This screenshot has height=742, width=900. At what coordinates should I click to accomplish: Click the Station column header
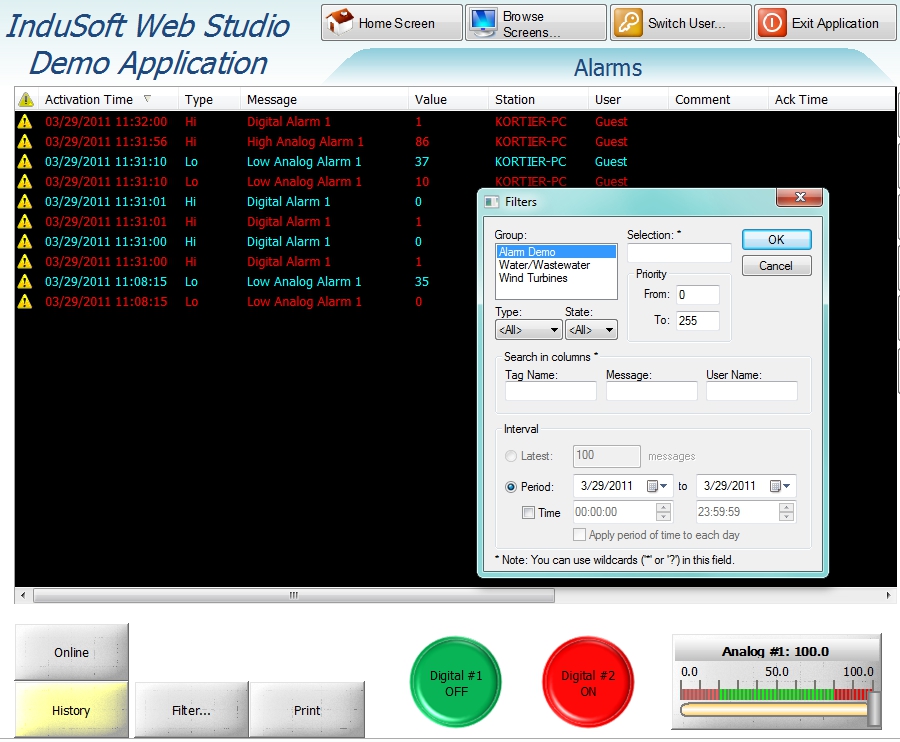pyautogui.click(x=538, y=99)
